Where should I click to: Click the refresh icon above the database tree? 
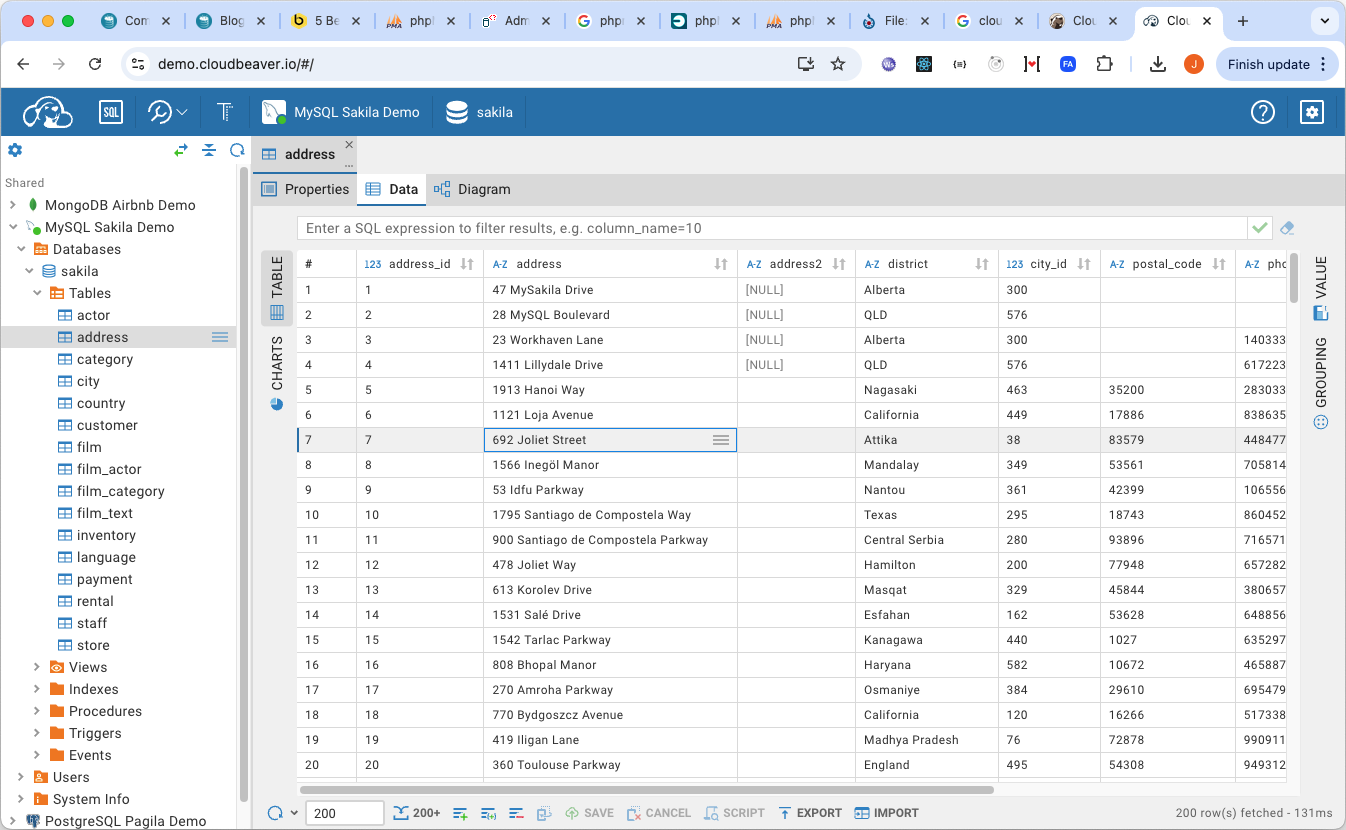[x=237, y=150]
